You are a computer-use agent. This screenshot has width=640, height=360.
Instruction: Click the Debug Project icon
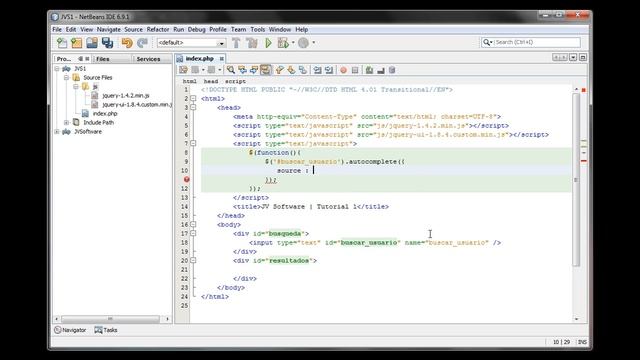point(283,42)
